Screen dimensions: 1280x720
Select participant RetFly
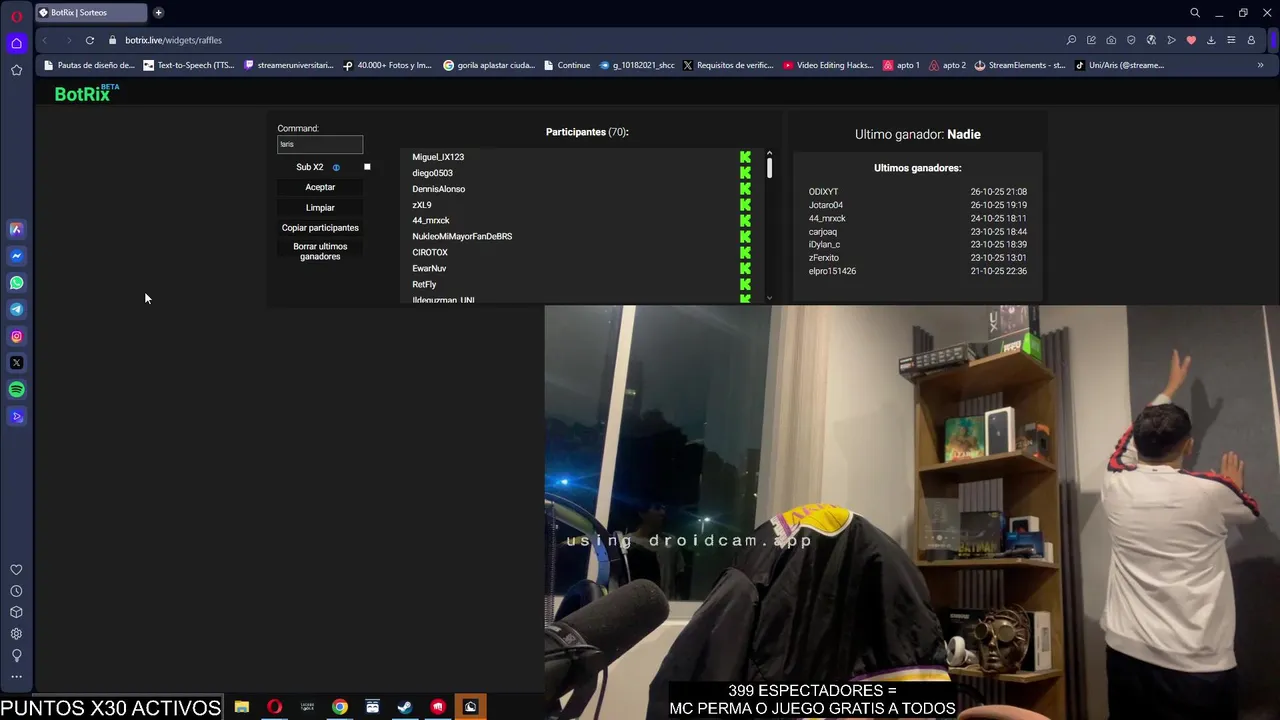click(x=424, y=285)
